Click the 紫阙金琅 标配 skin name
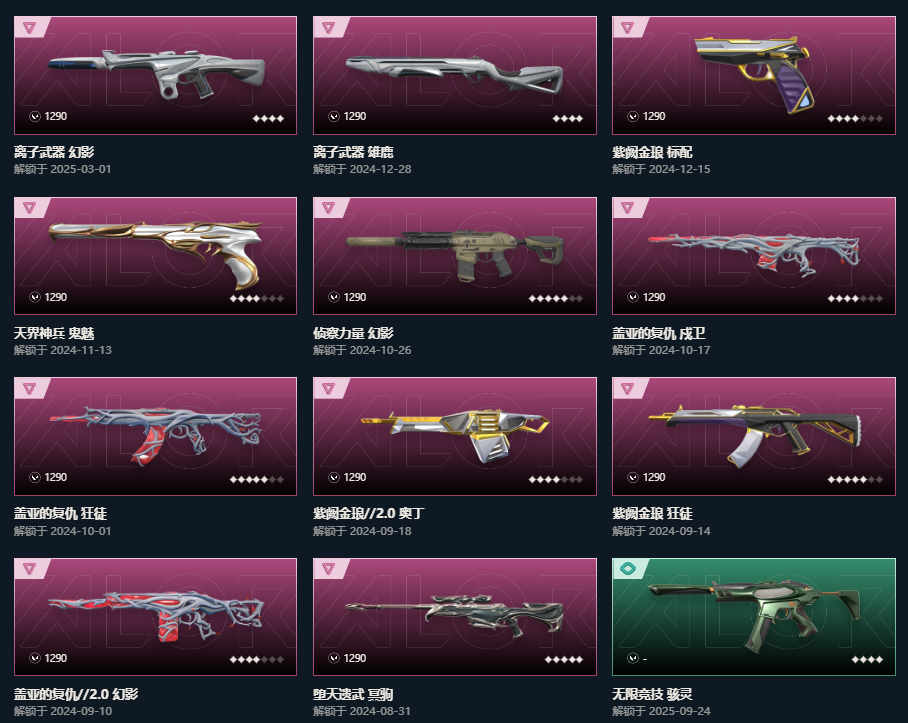 652,152
